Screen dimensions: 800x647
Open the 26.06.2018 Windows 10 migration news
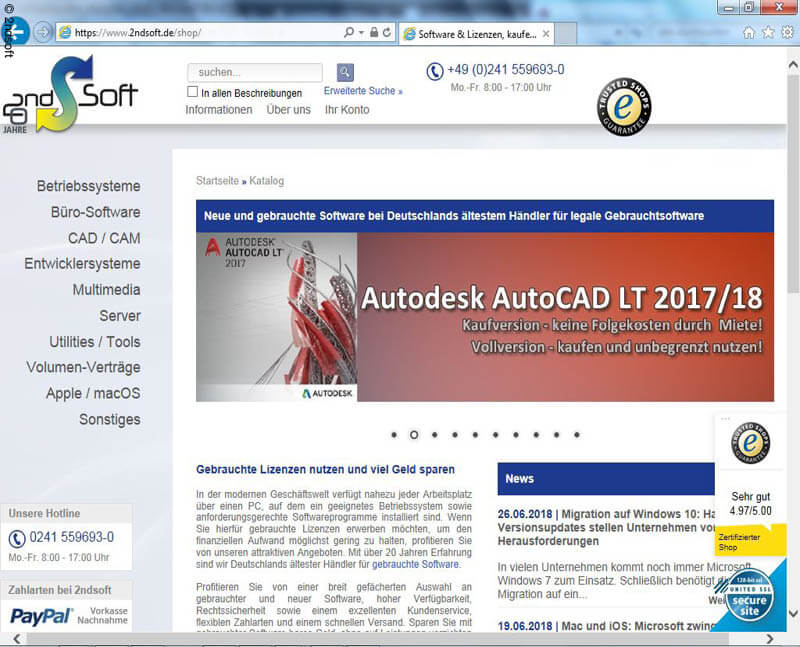coord(606,528)
